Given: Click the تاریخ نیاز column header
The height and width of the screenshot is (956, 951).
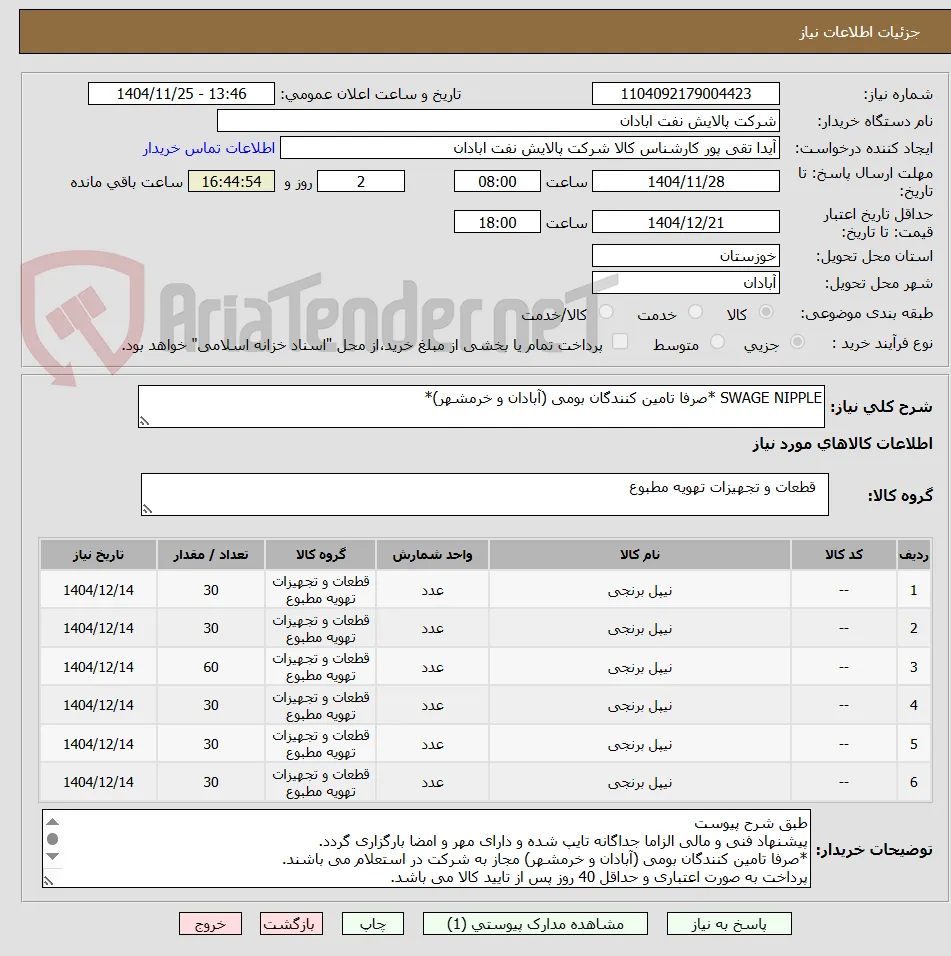Looking at the screenshot, I should click(x=98, y=554).
